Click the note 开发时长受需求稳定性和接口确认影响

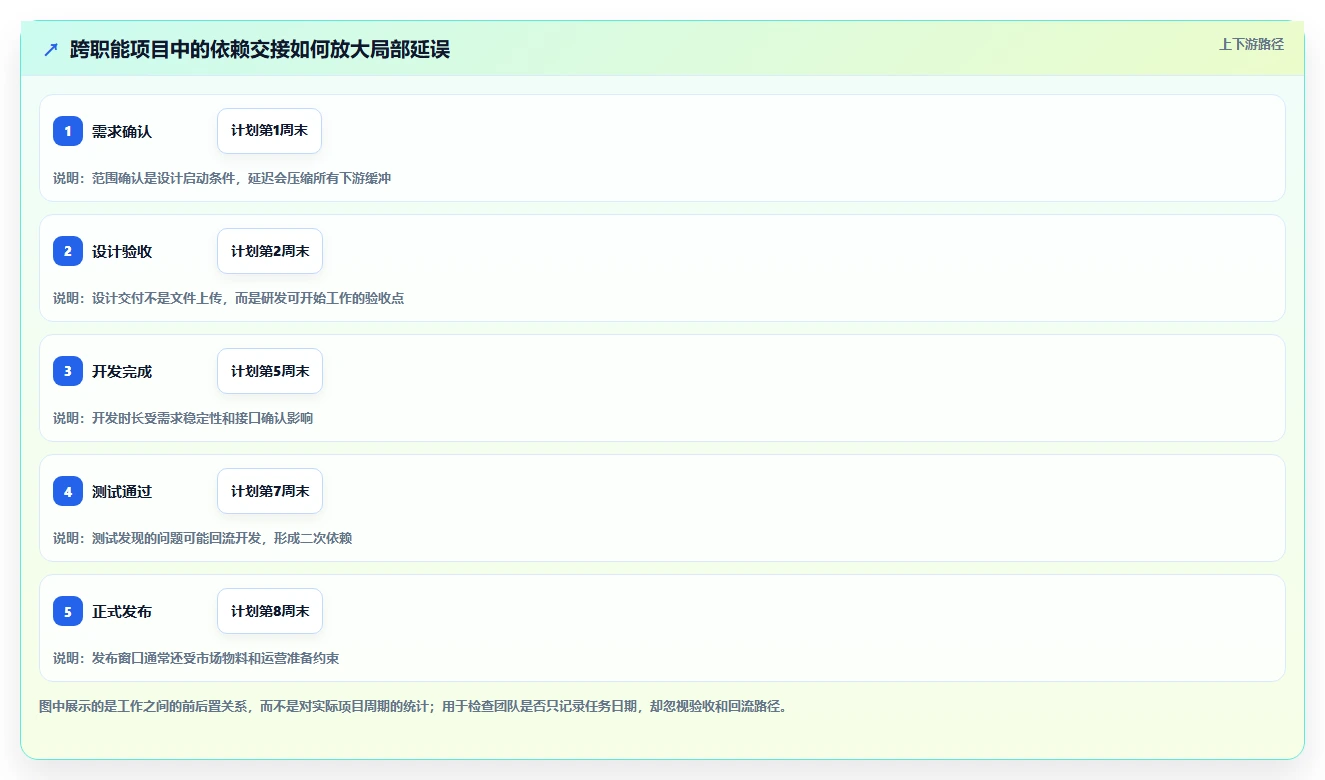click(x=202, y=418)
